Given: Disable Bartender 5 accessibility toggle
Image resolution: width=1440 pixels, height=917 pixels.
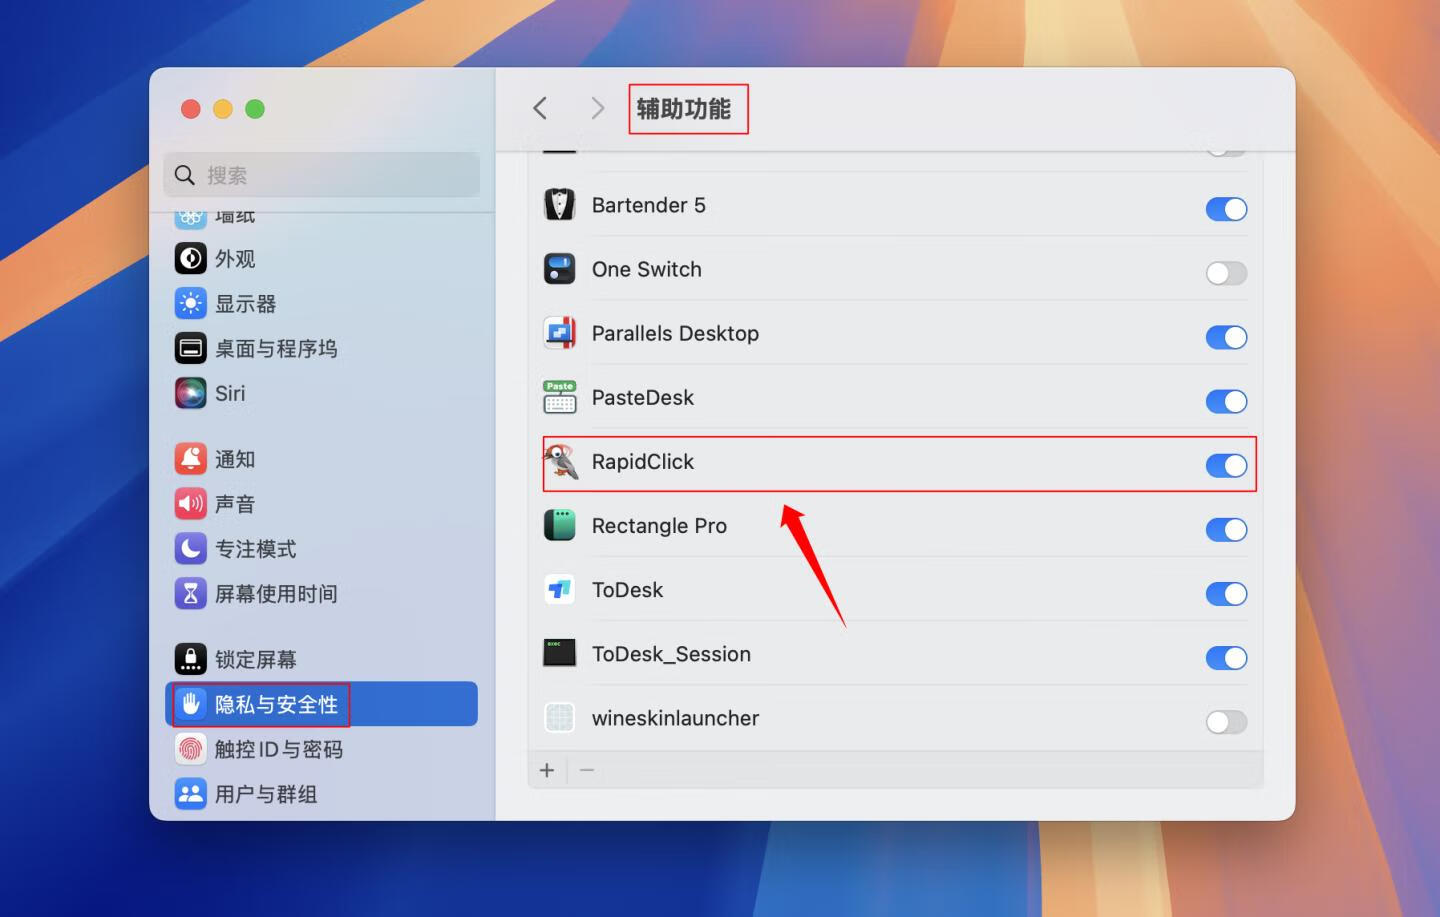Looking at the screenshot, I should pyautogui.click(x=1226, y=209).
